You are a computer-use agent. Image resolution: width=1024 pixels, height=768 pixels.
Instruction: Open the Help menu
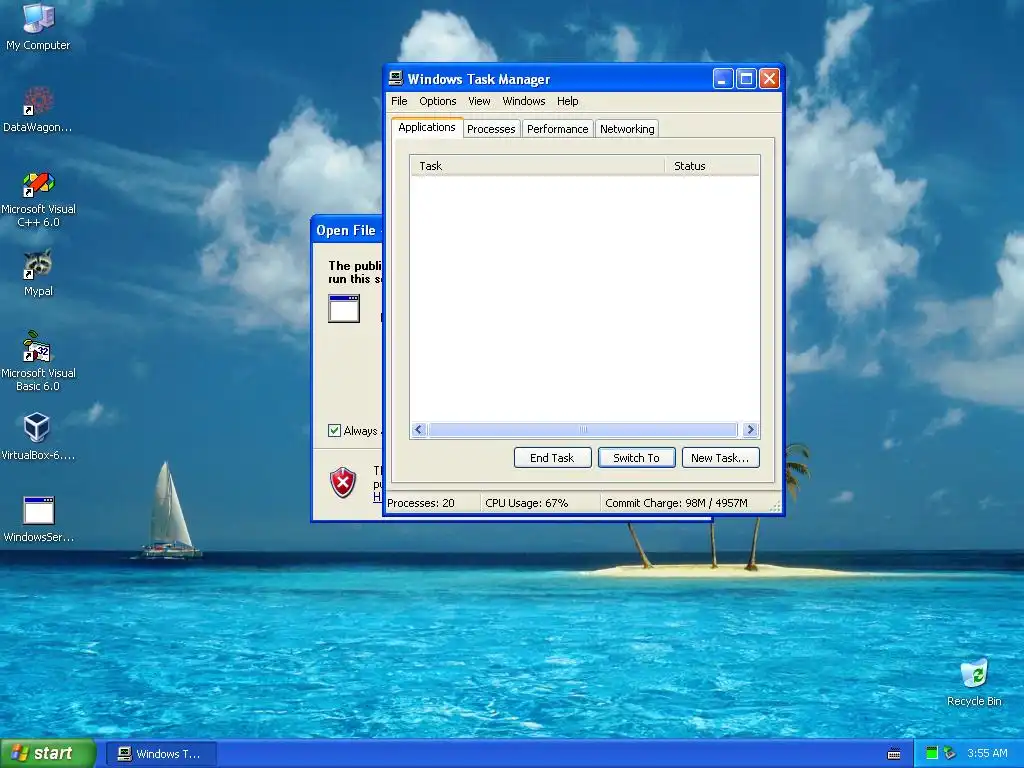point(568,101)
